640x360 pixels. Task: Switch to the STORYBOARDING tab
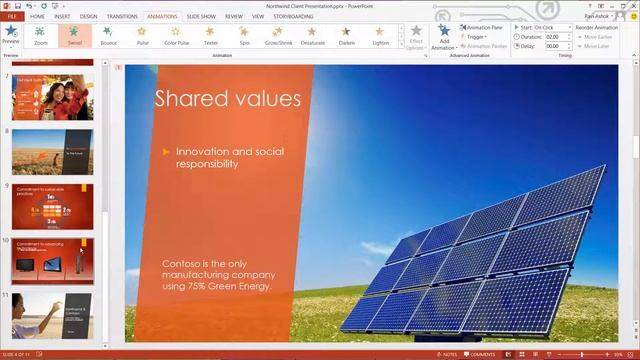[293, 16]
